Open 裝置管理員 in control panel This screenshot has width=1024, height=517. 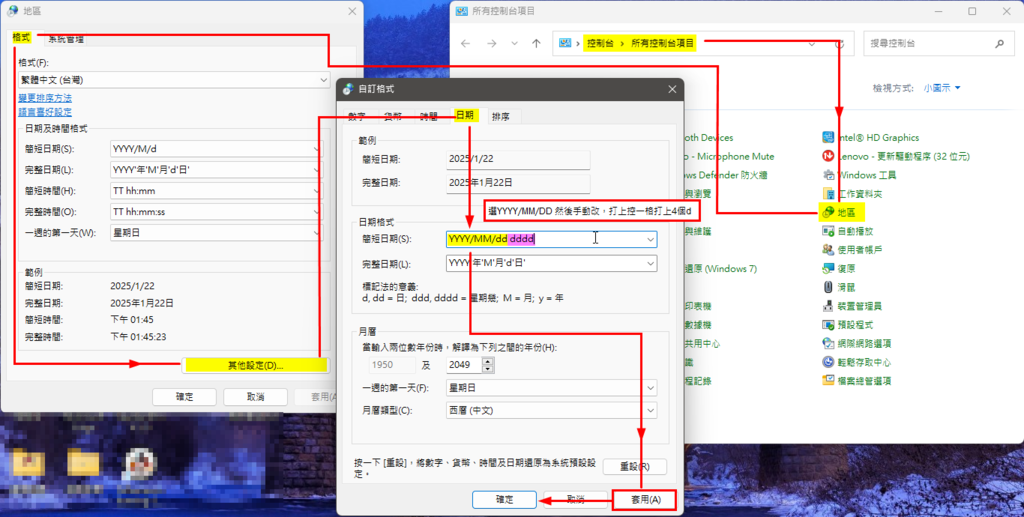pos(852,306)
